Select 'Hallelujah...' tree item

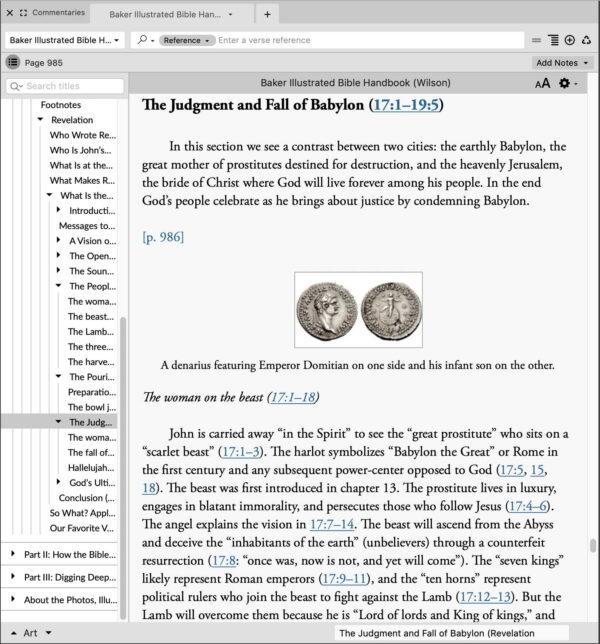91,467
